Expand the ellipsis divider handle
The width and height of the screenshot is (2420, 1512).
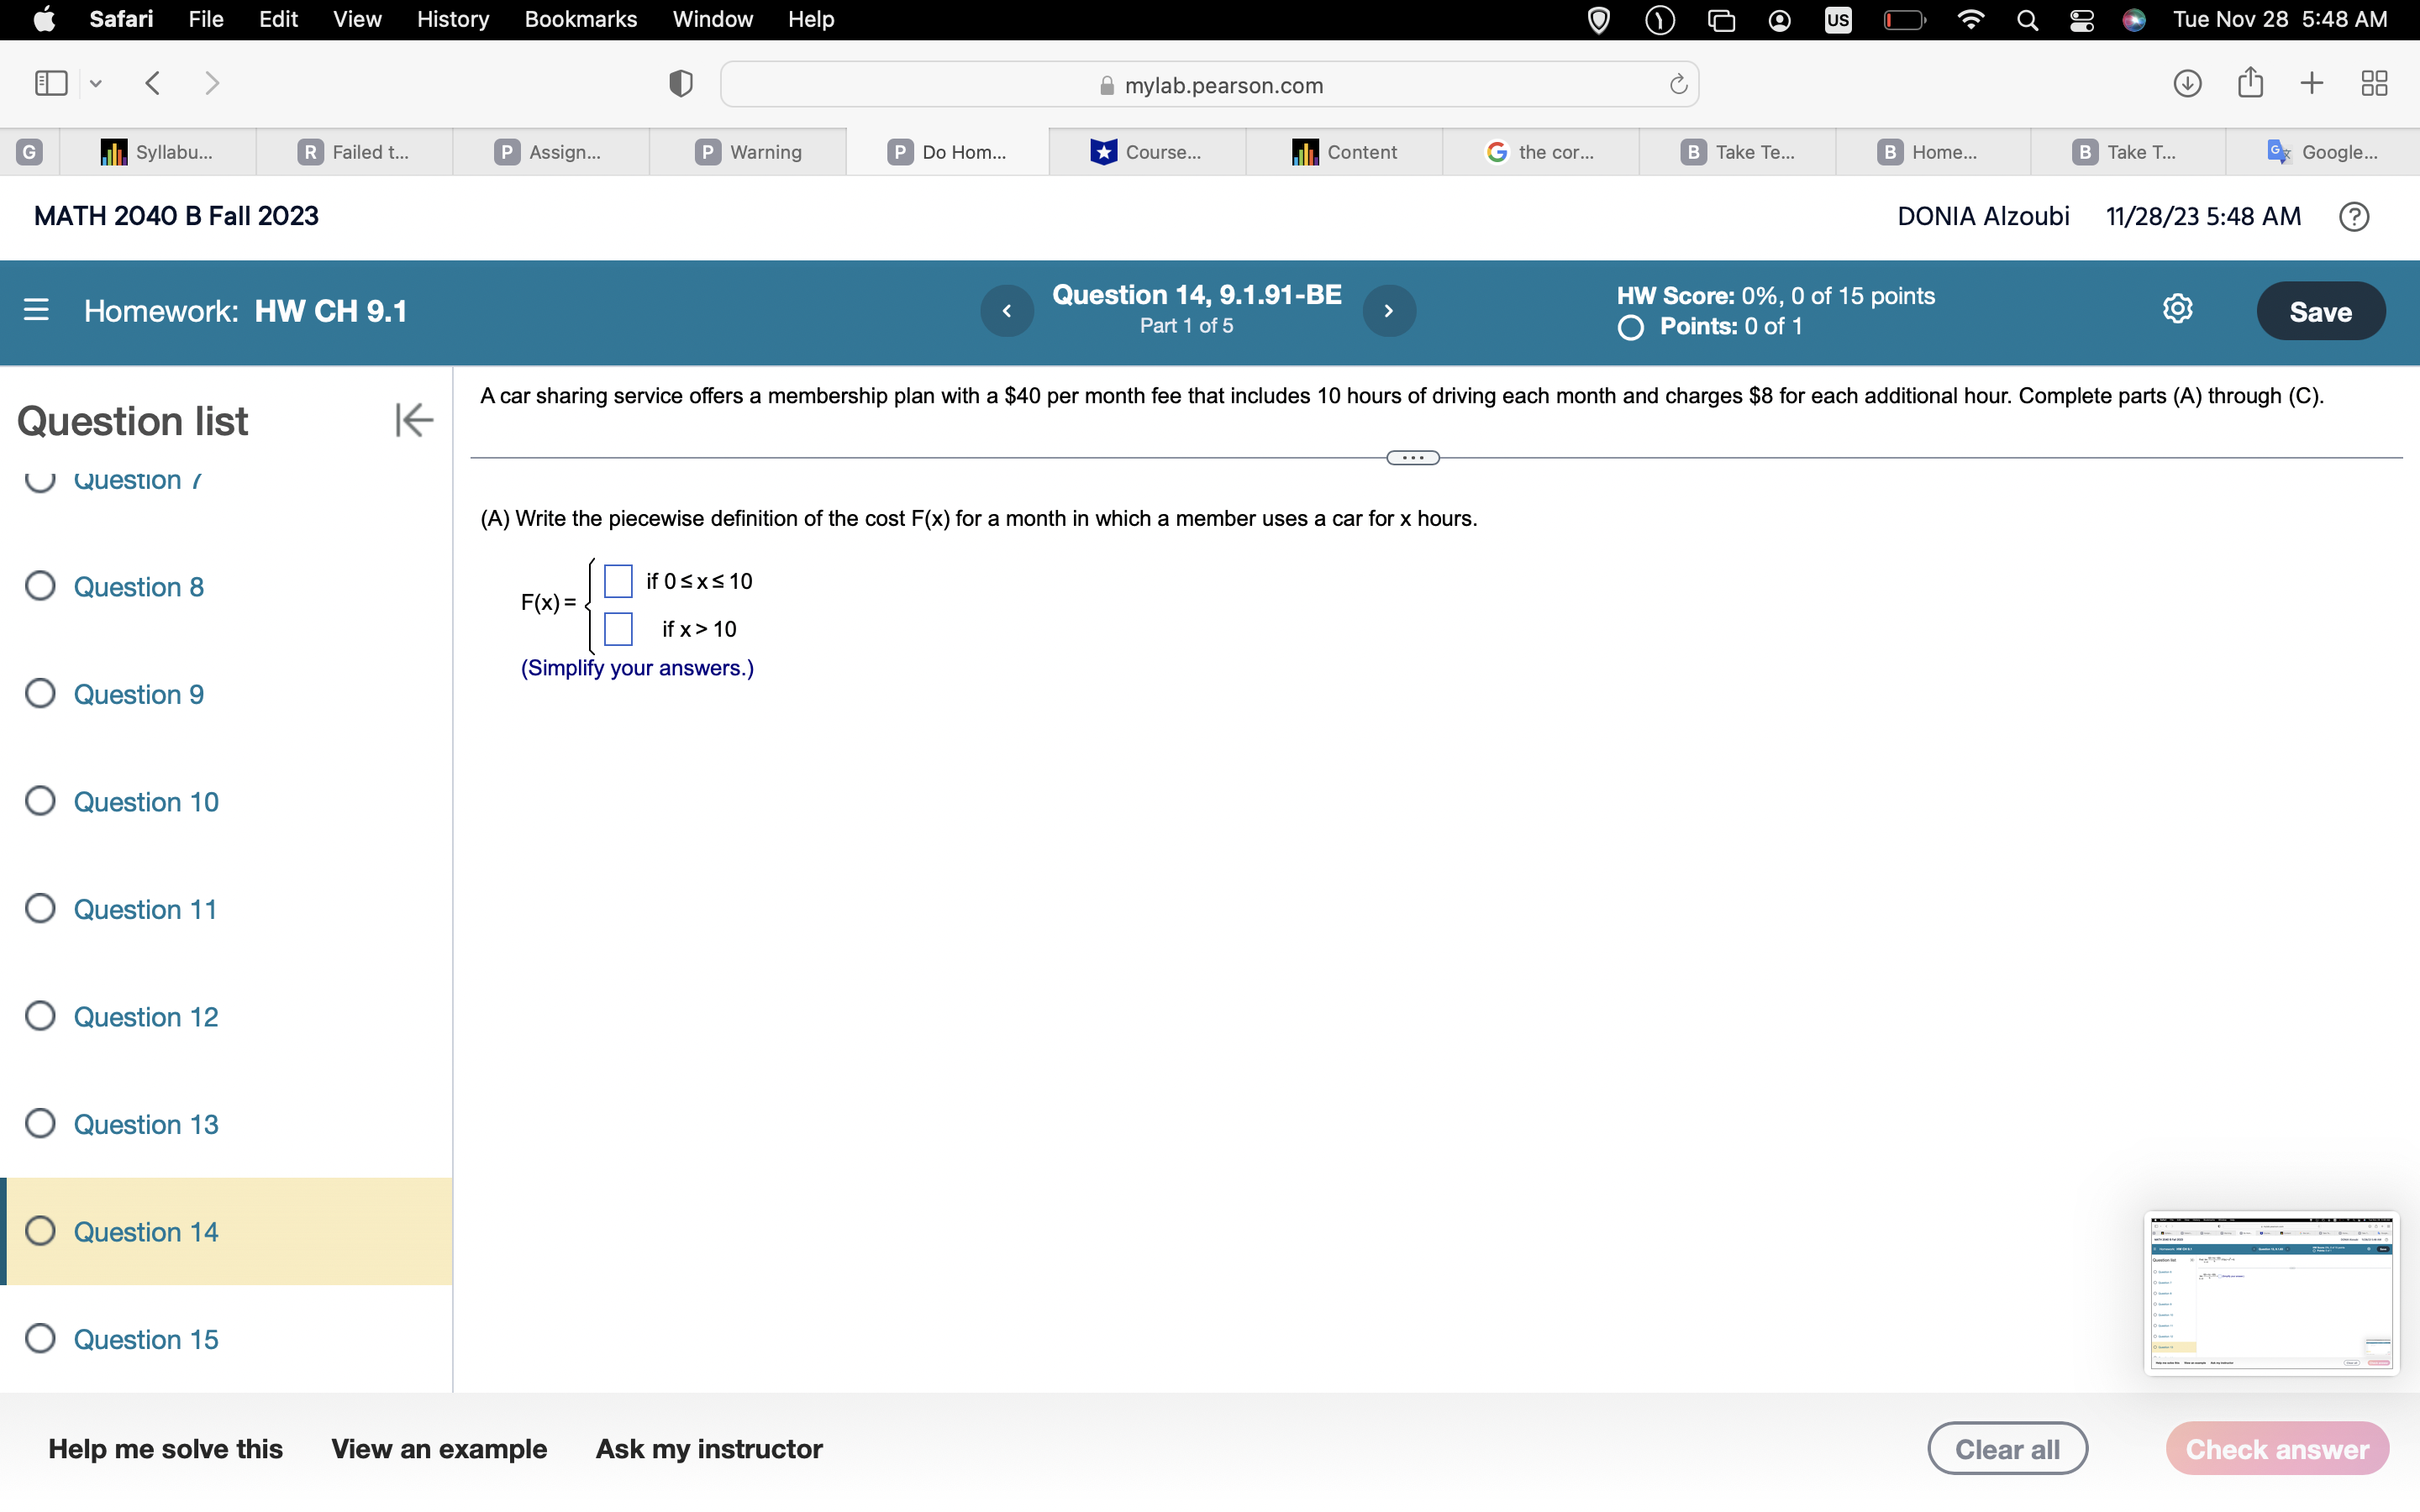1412,458
